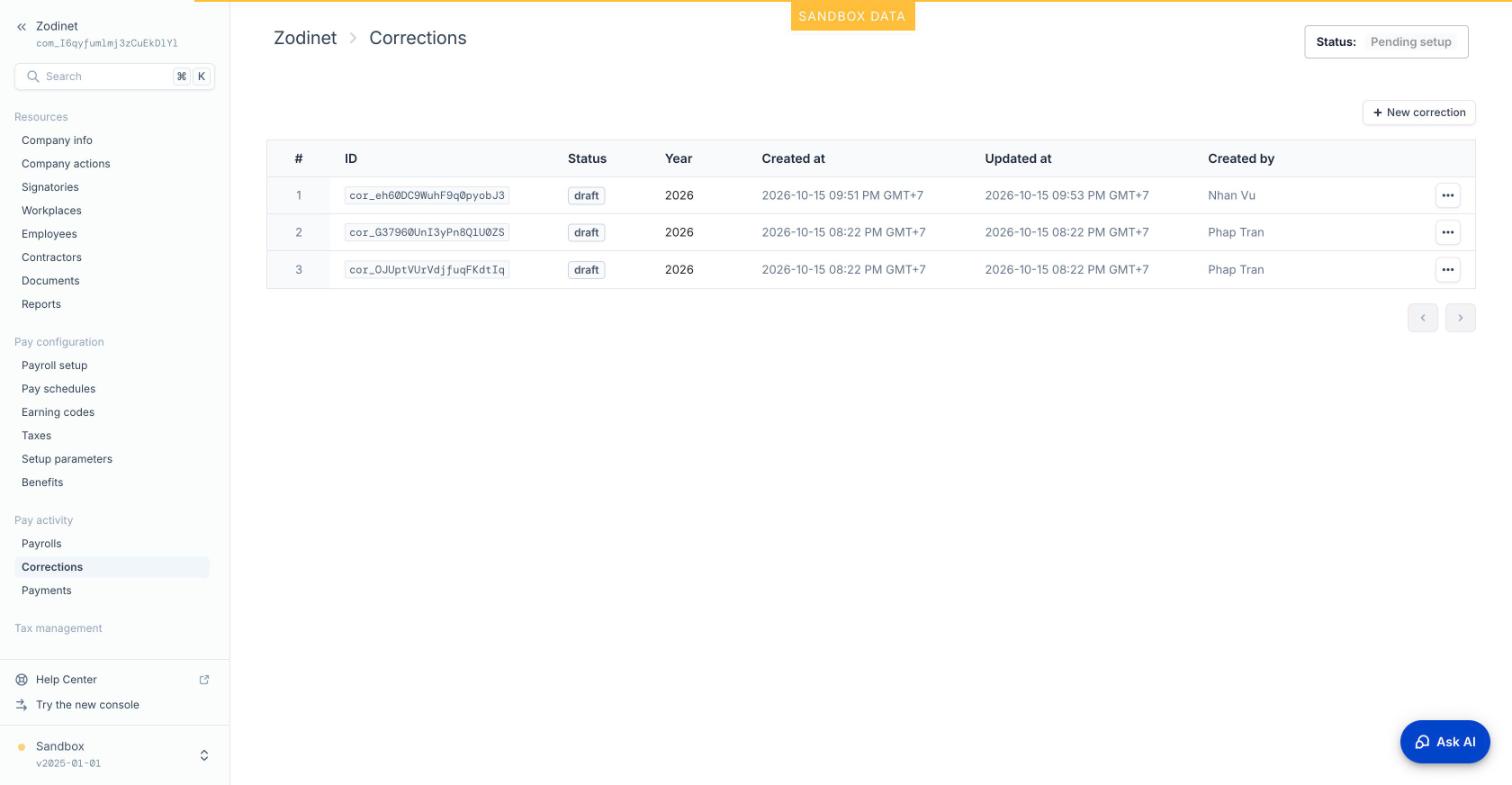Go to next page of corrections
Image resolution: width=1512 pixels, height=785 pixels.
click(1460, 318)
